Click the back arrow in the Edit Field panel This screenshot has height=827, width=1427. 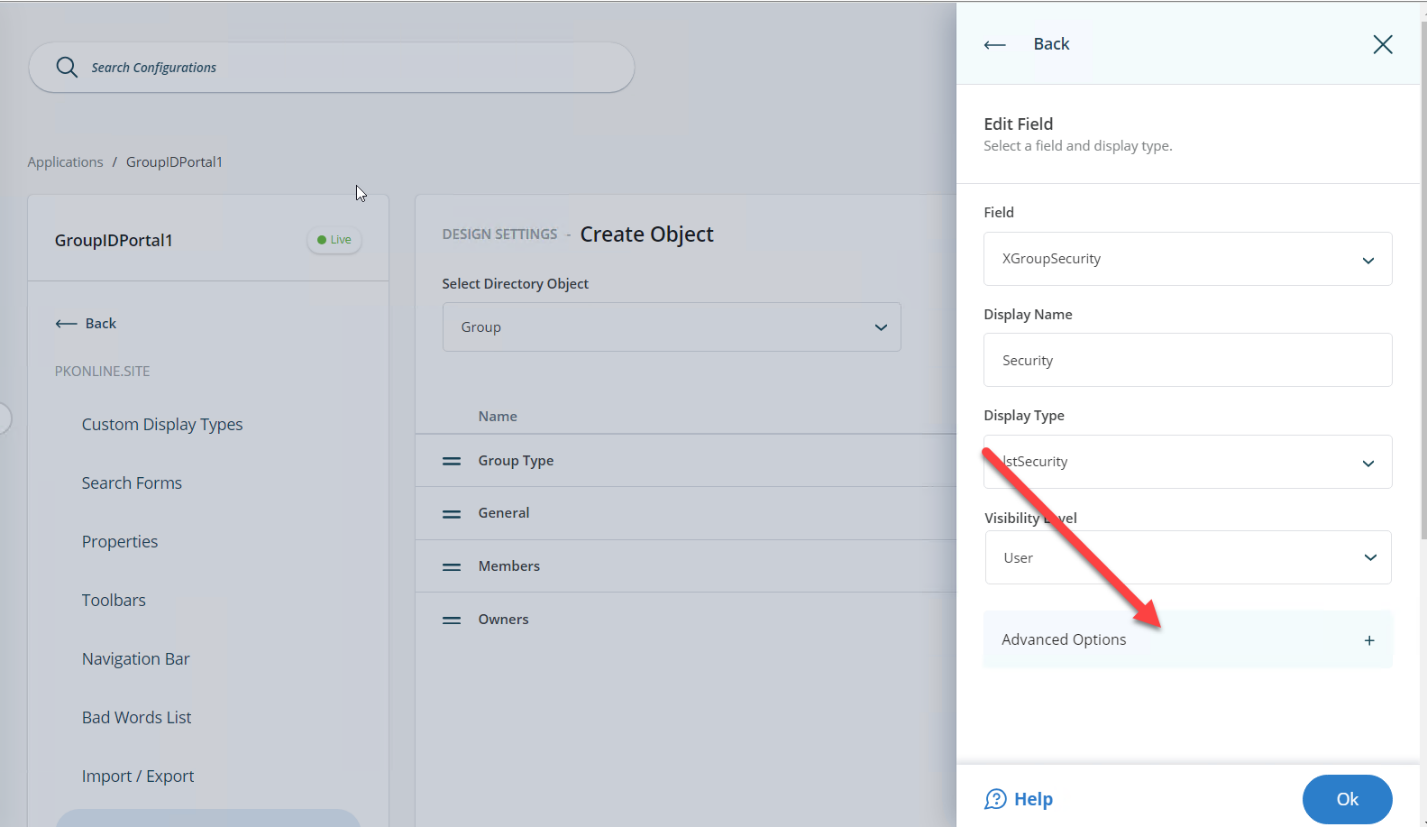click(x=993, y=44)
